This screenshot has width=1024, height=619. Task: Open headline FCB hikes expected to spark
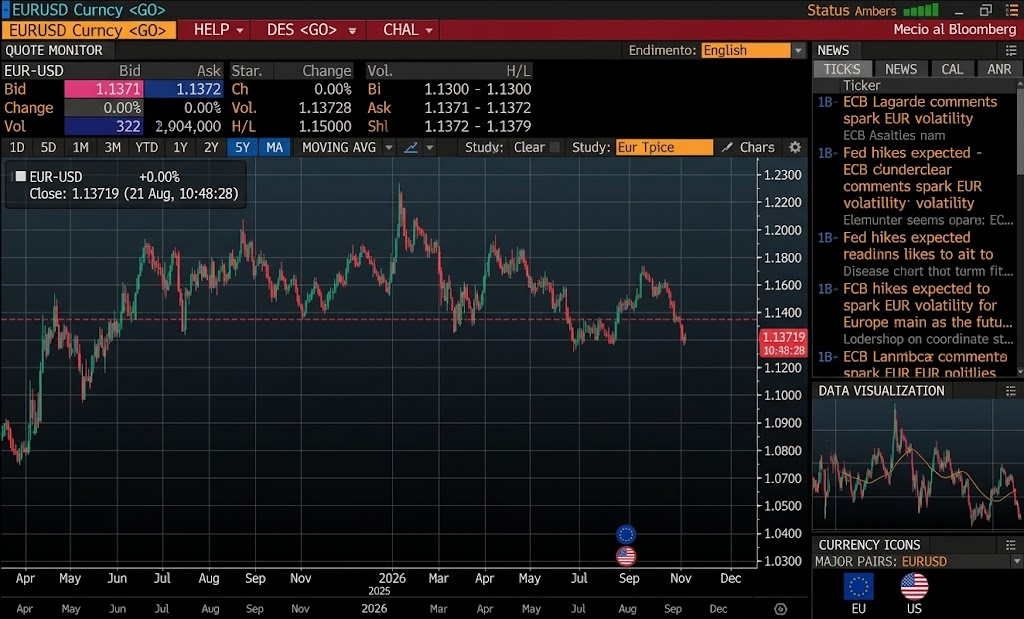pyautogui.click(x=927, y=306)
